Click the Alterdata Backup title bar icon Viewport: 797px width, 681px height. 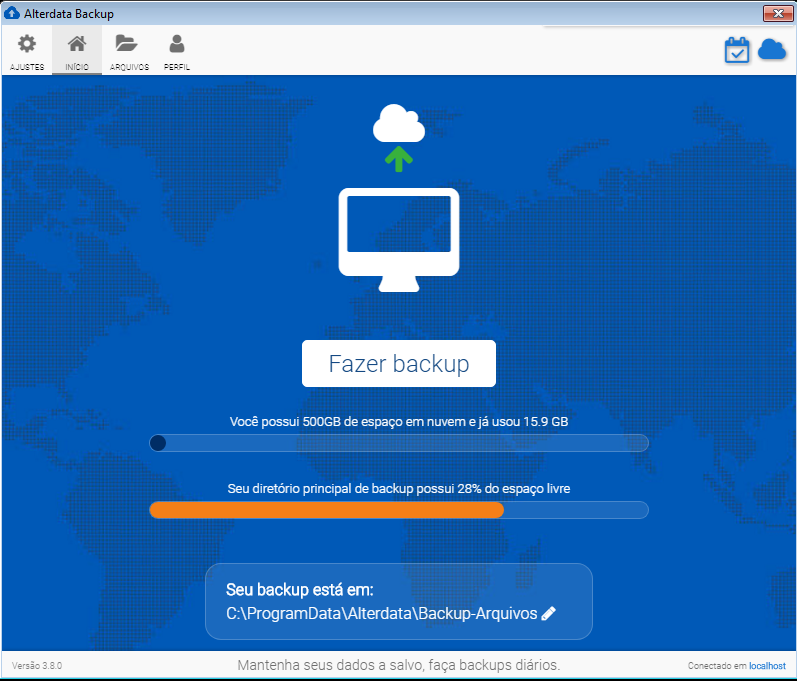(x=11, y=13)
